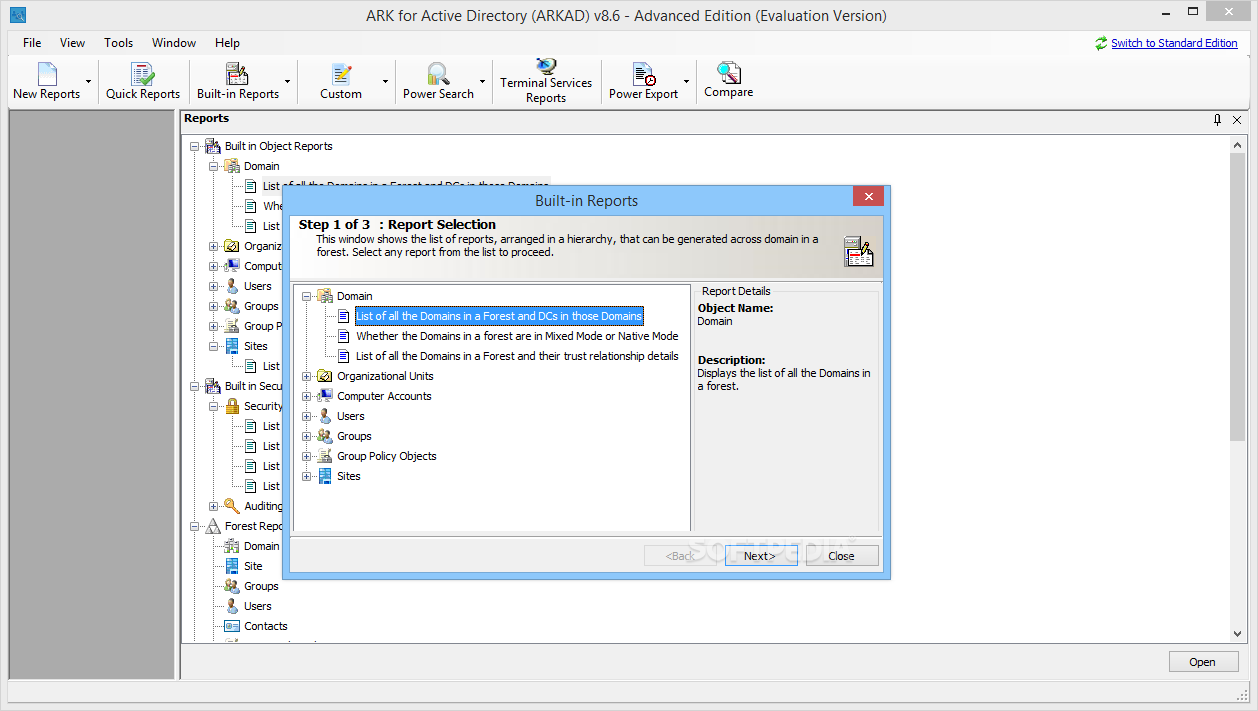The height and width of the screenshot is (711, 1258).
Task: Click the Computer Accounts icon in dialog
Action: point(324,396)
